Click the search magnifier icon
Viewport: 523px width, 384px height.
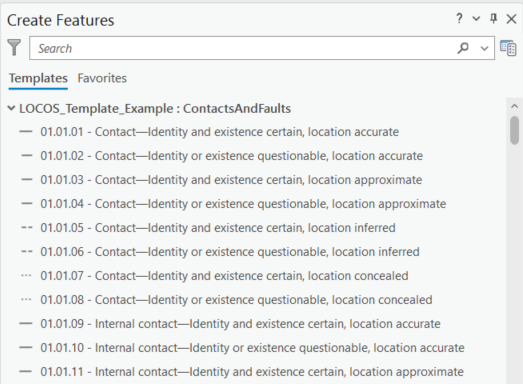463,48
